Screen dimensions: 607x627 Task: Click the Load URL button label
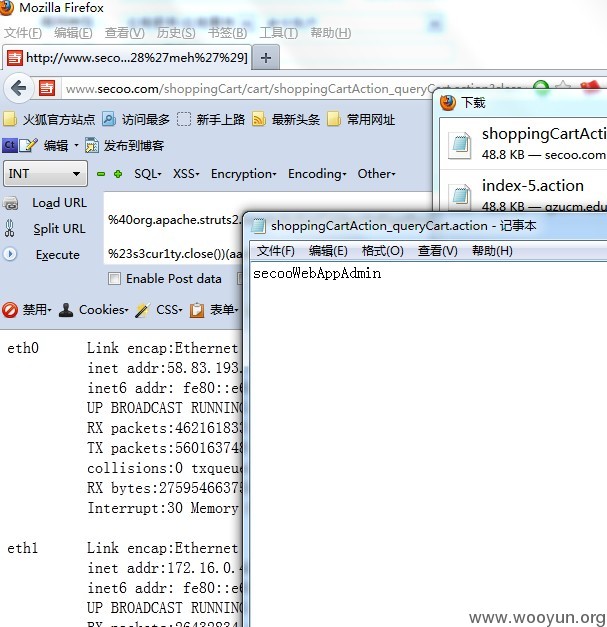pos(59,203)
